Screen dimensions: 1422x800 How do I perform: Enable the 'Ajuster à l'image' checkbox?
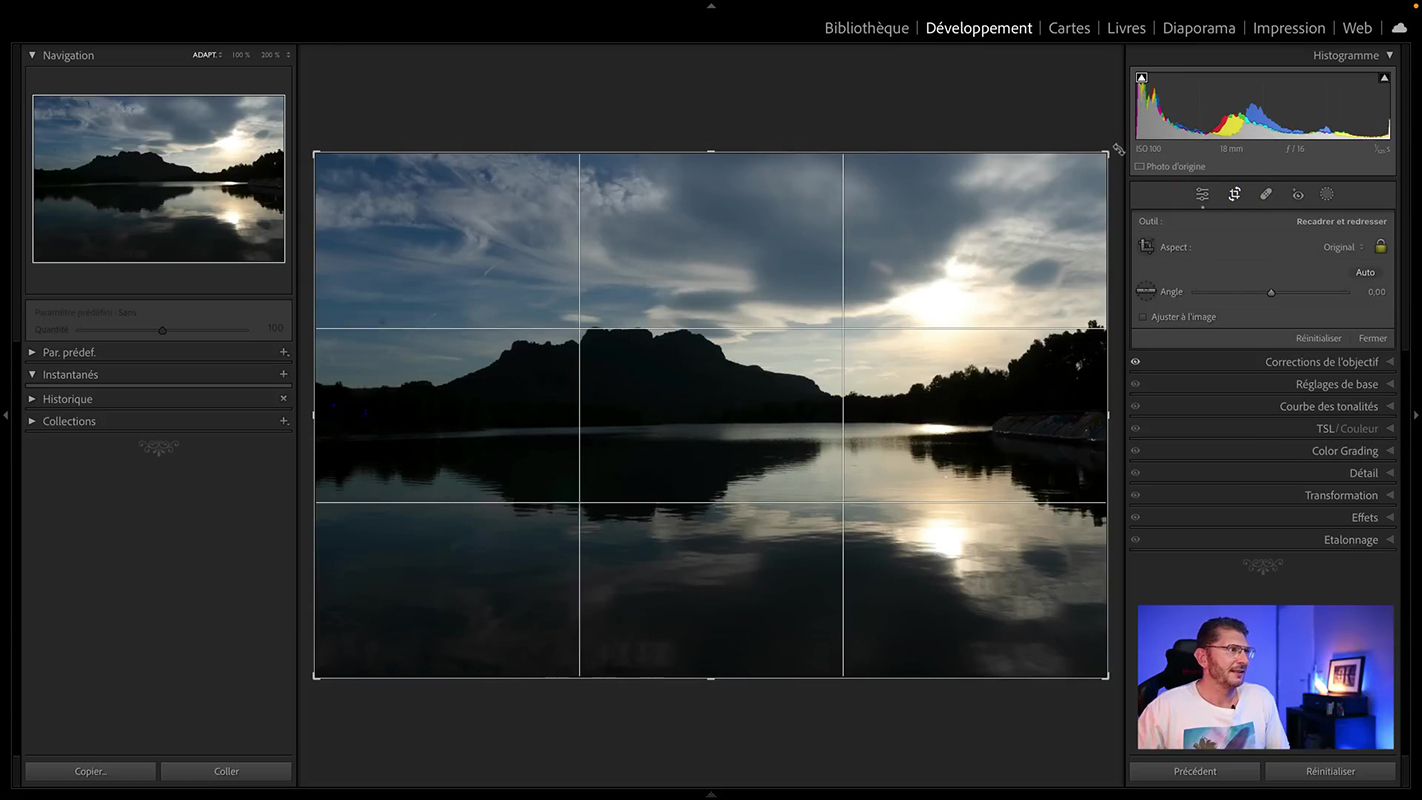pyautogui.click(x=1143, y=317)
